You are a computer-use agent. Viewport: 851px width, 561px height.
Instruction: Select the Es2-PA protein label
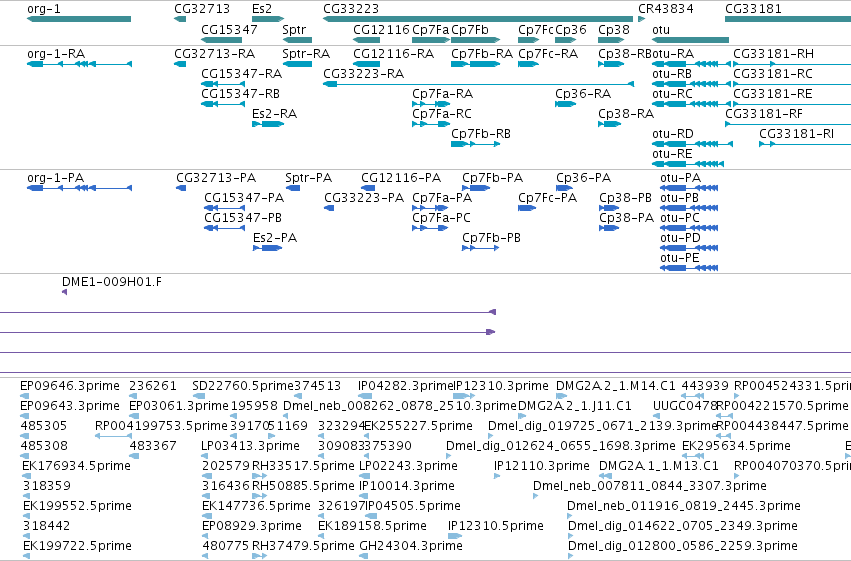coord(275,238)
